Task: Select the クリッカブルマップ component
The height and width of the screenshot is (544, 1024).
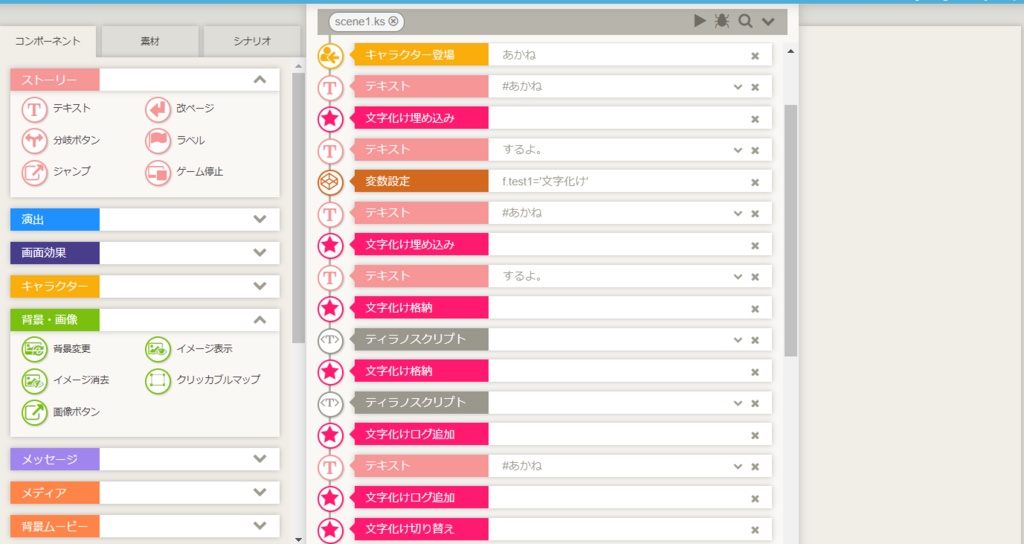Action: pyautogui.click(x=158, y=380)
